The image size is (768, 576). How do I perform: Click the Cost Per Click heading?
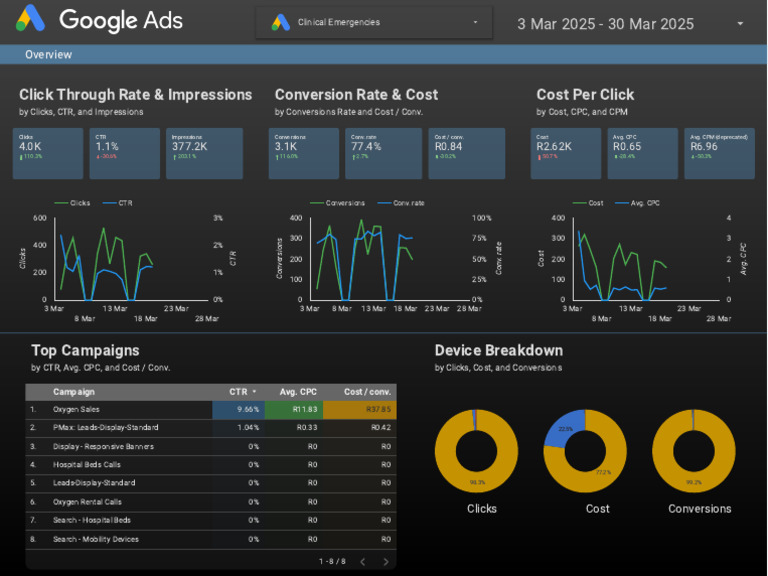coord(585,95)
